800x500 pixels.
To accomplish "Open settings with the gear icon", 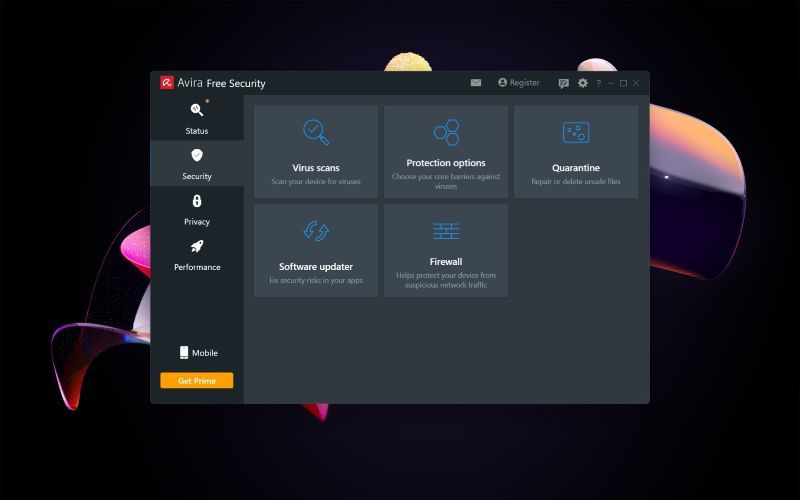I will click(583, 83).
